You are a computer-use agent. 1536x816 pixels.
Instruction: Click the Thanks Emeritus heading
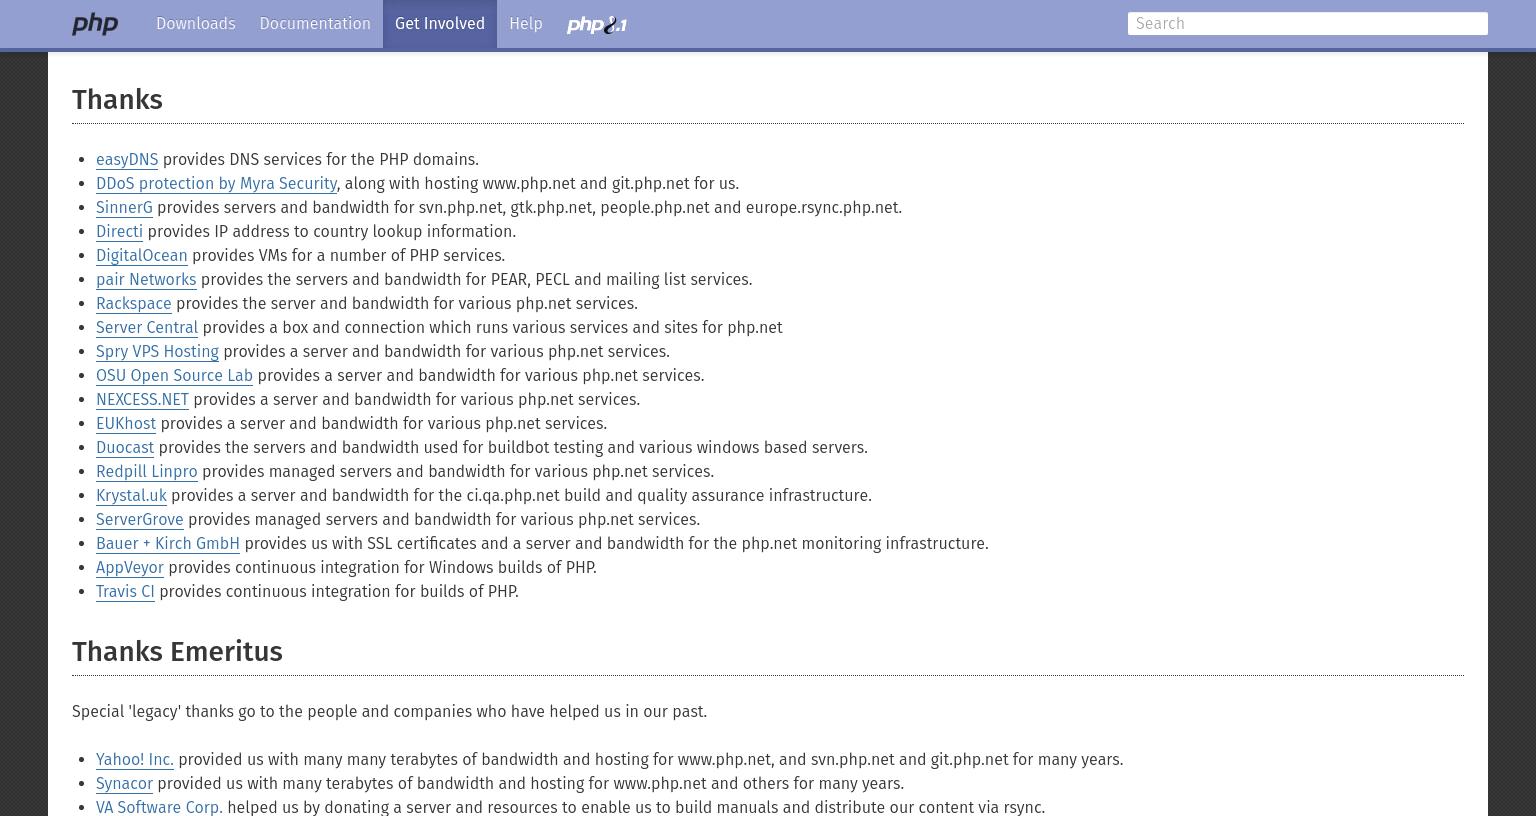(177, 652)
